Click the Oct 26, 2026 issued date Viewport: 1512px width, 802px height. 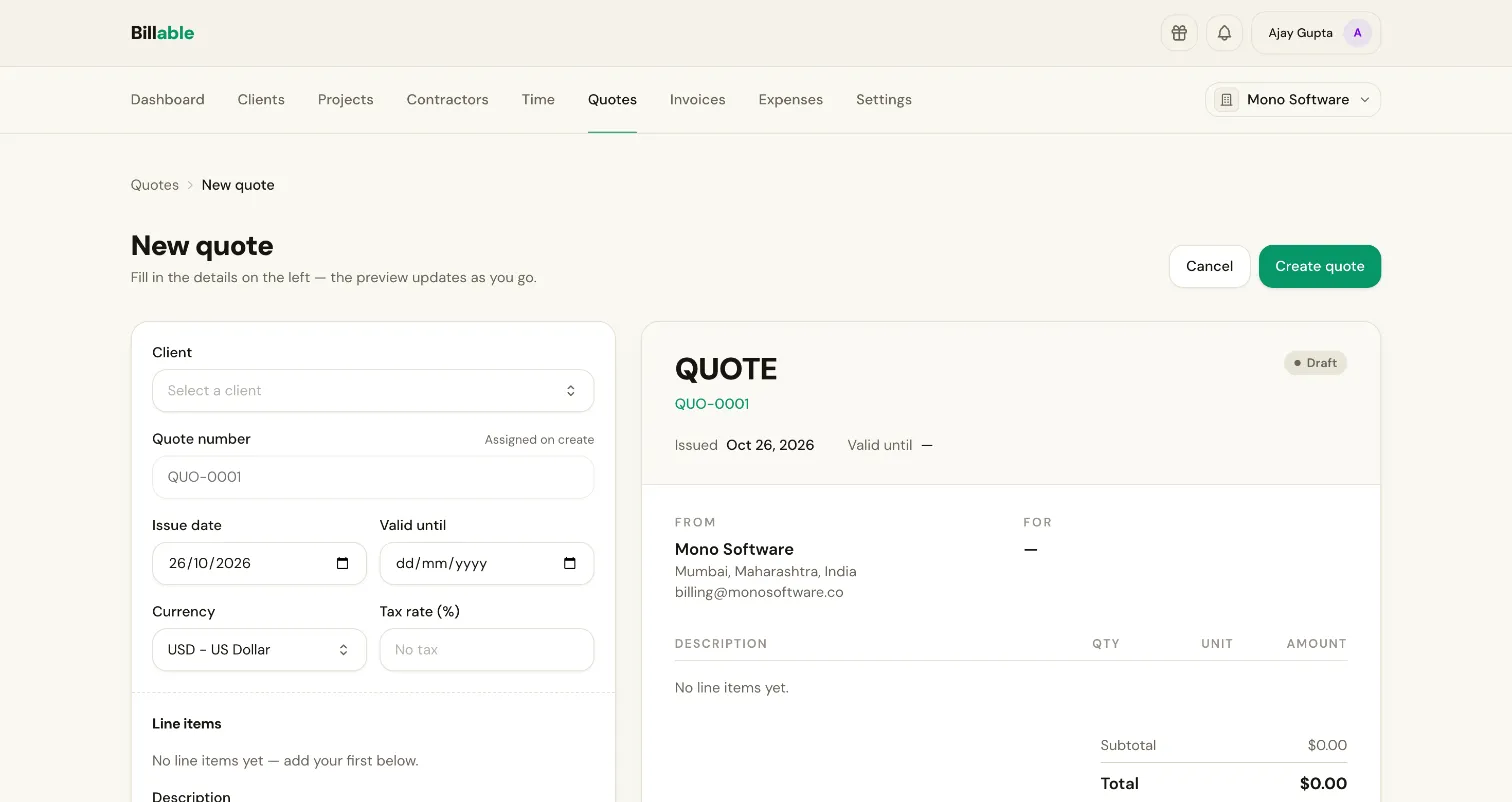point(770,445)
